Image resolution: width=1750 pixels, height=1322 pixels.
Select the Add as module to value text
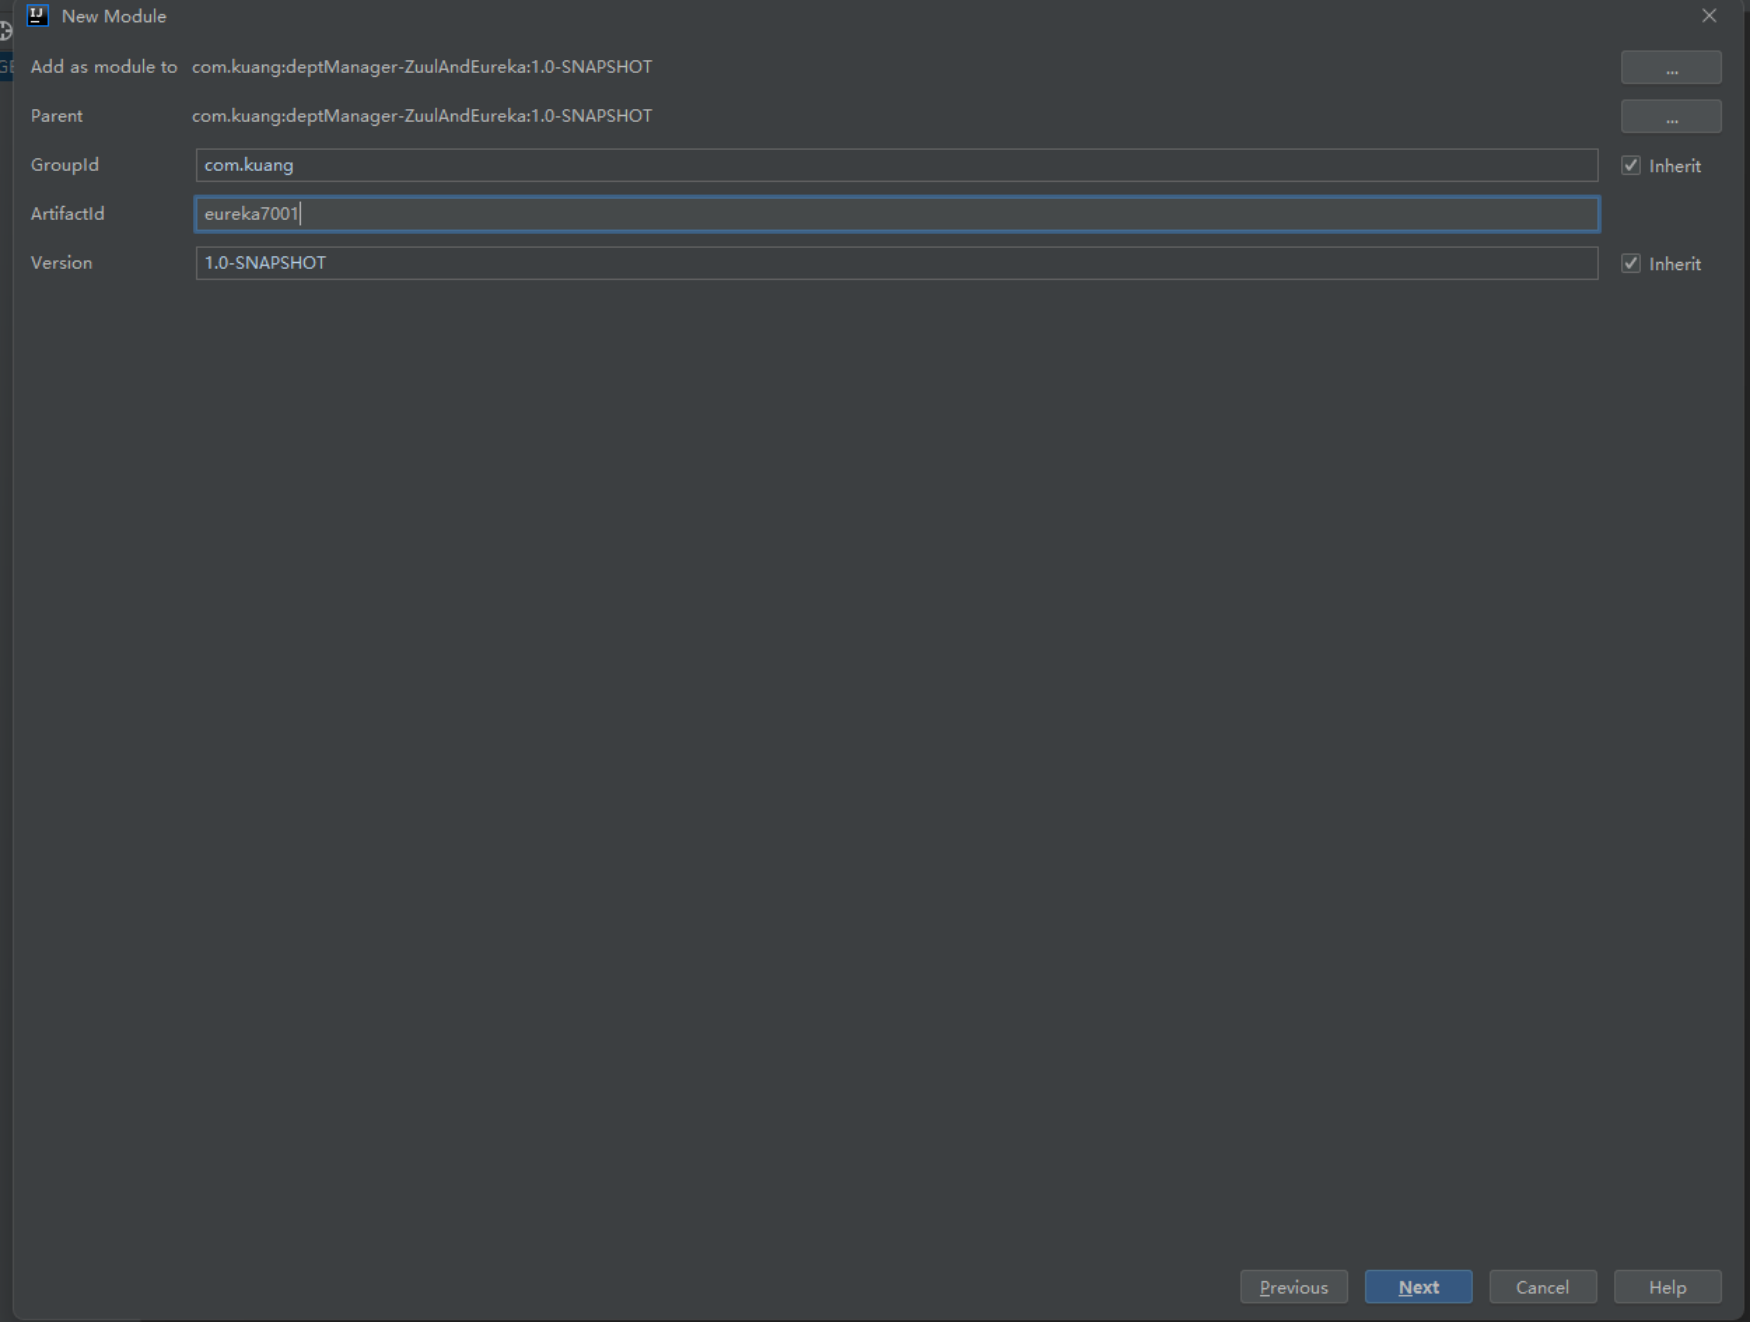point(422,67)
